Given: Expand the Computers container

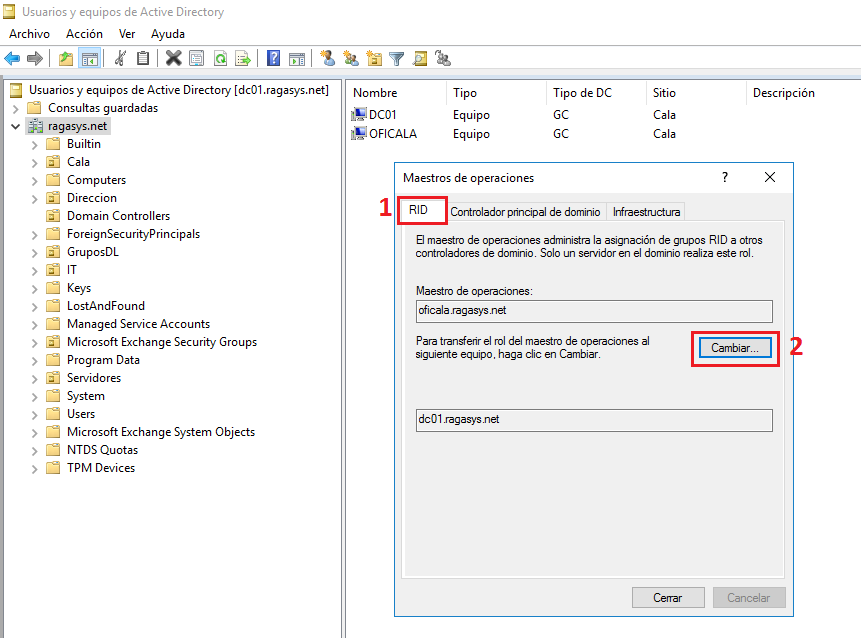Looking at the screenshot, I should pyautogui.click(x=34, y=181).
